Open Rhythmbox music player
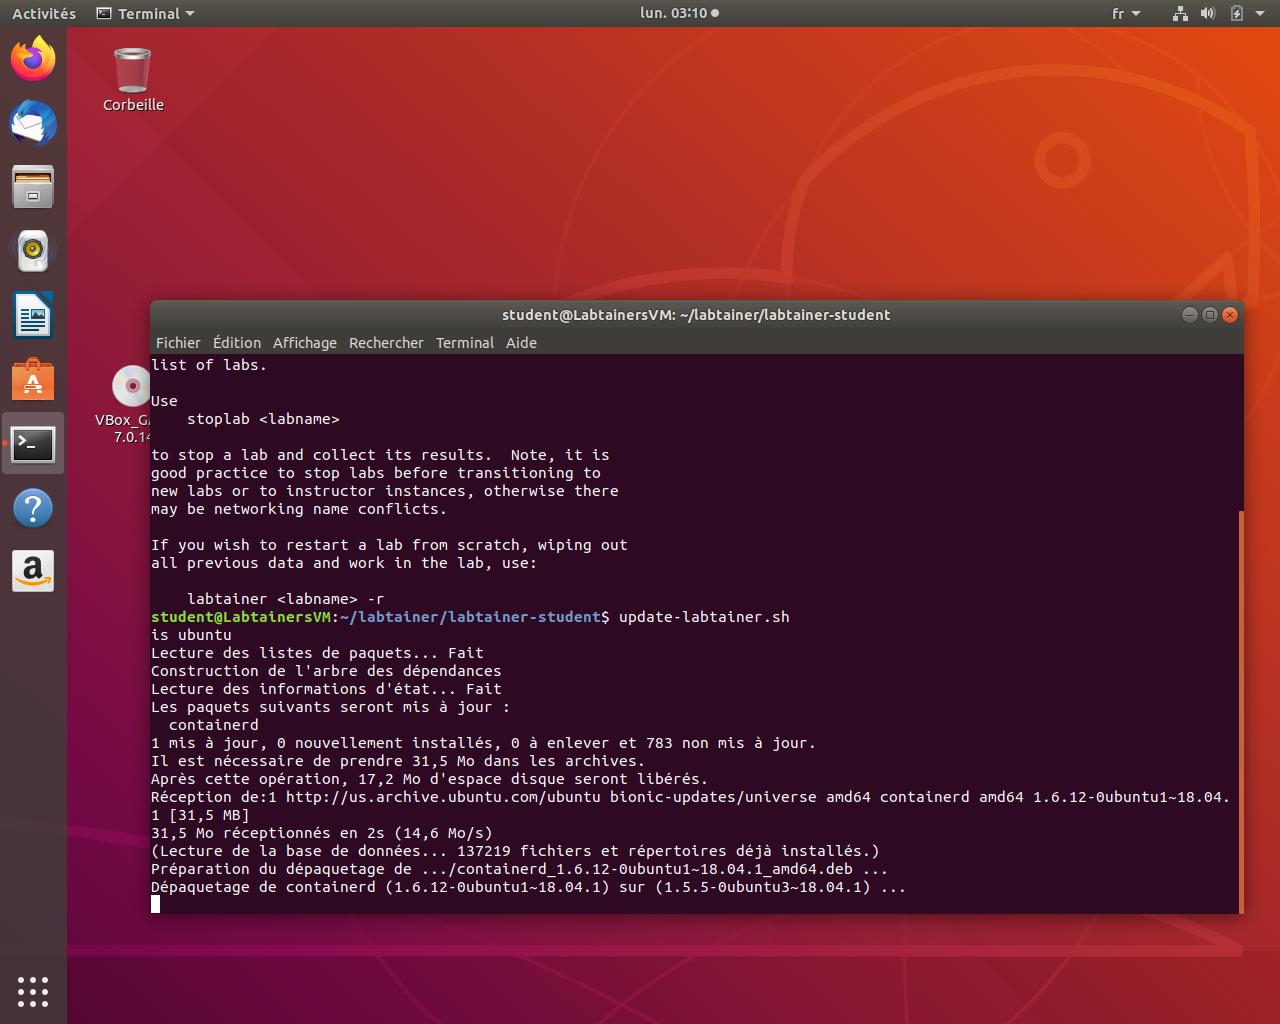The height and width of the screenshot is (1024, 1280). (33, 251)
